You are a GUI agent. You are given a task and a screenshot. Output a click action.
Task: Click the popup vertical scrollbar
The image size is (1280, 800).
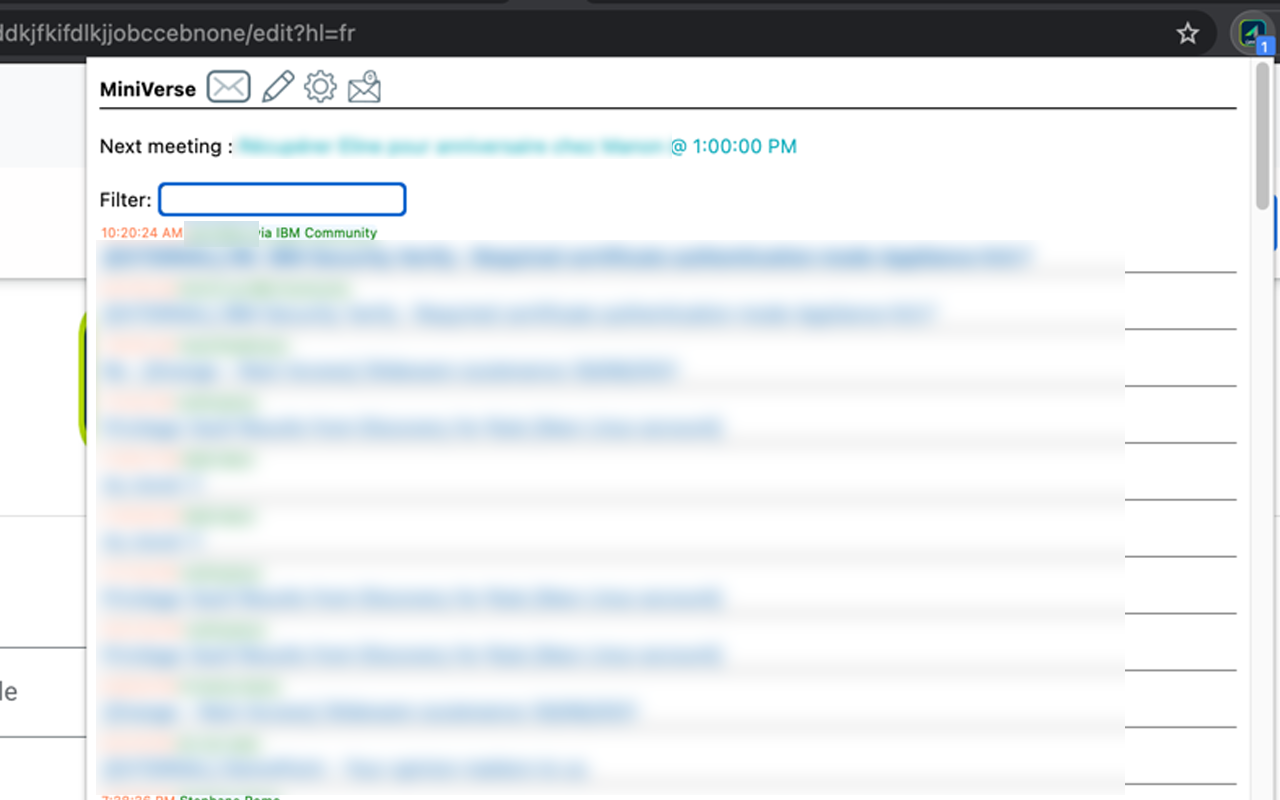tap(1262, 135)
